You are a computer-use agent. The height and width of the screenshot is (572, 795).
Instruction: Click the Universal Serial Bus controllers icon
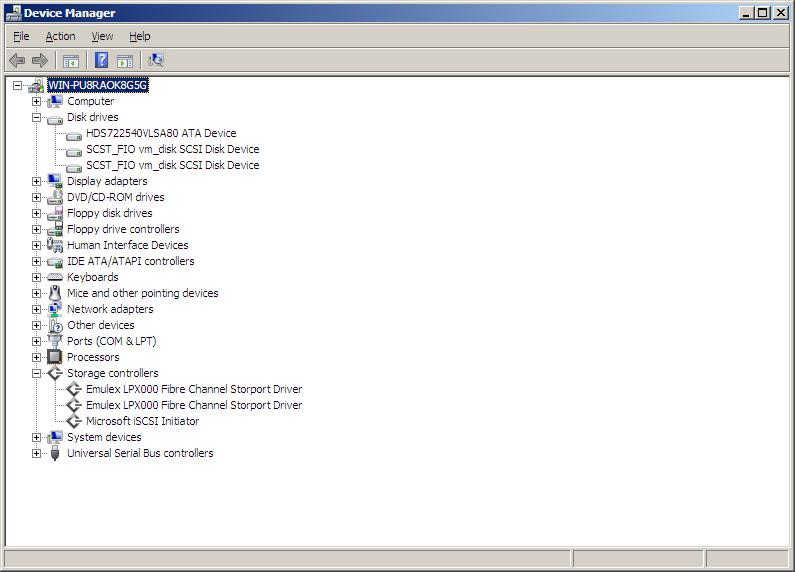(55, 453)
